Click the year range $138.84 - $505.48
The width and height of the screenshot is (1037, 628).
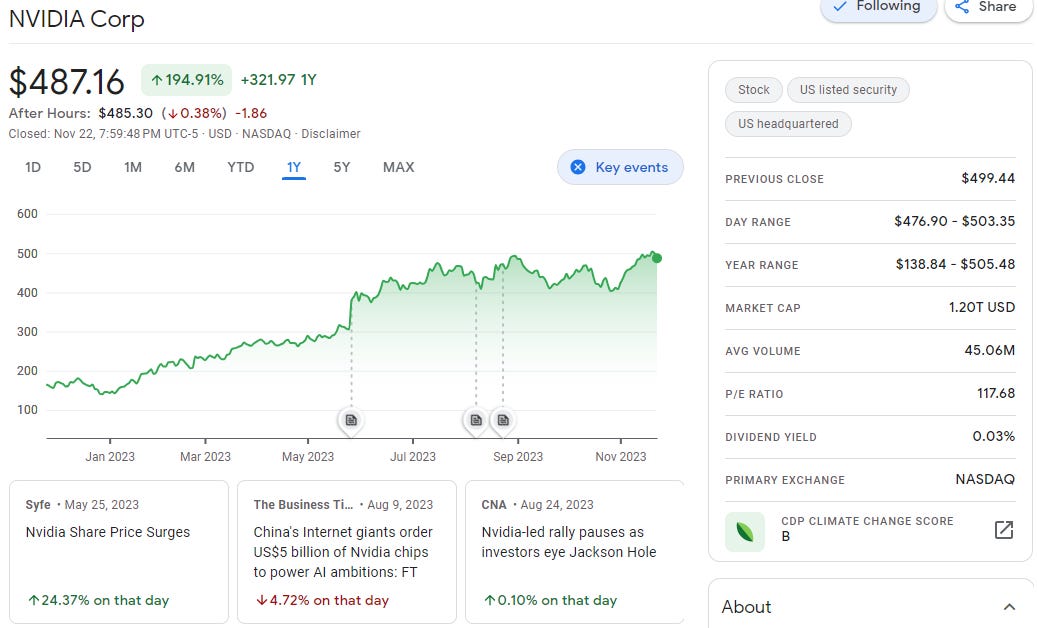[x=955, y=264]
